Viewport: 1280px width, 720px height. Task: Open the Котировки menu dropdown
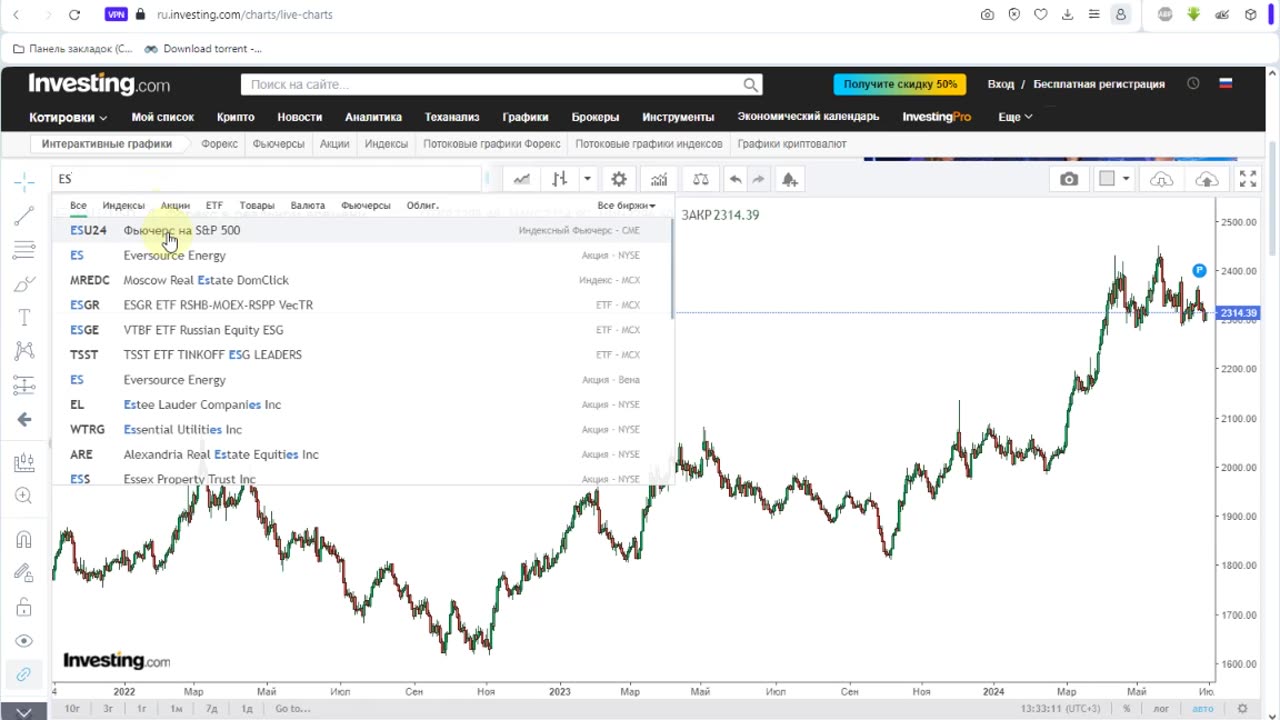68,117
